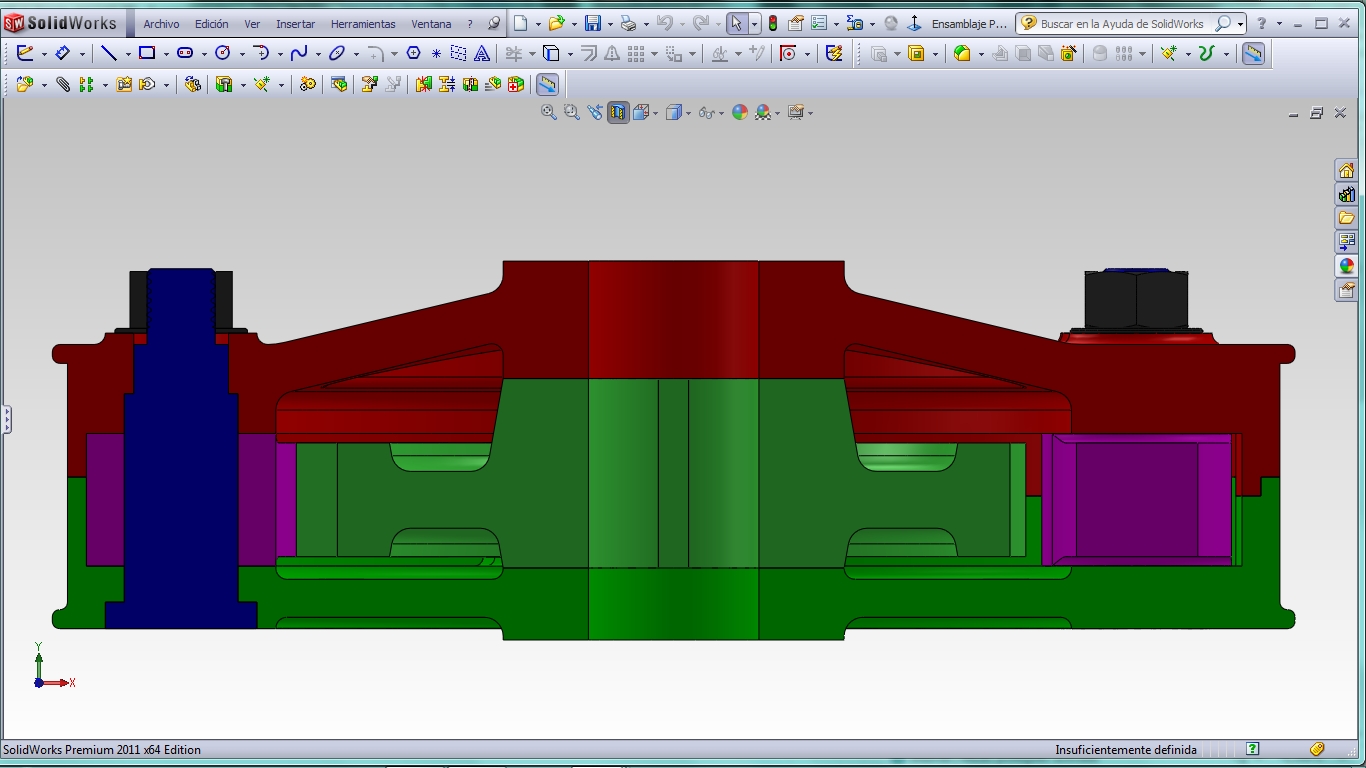Select the Circle sketch tool

click(223, 54)
